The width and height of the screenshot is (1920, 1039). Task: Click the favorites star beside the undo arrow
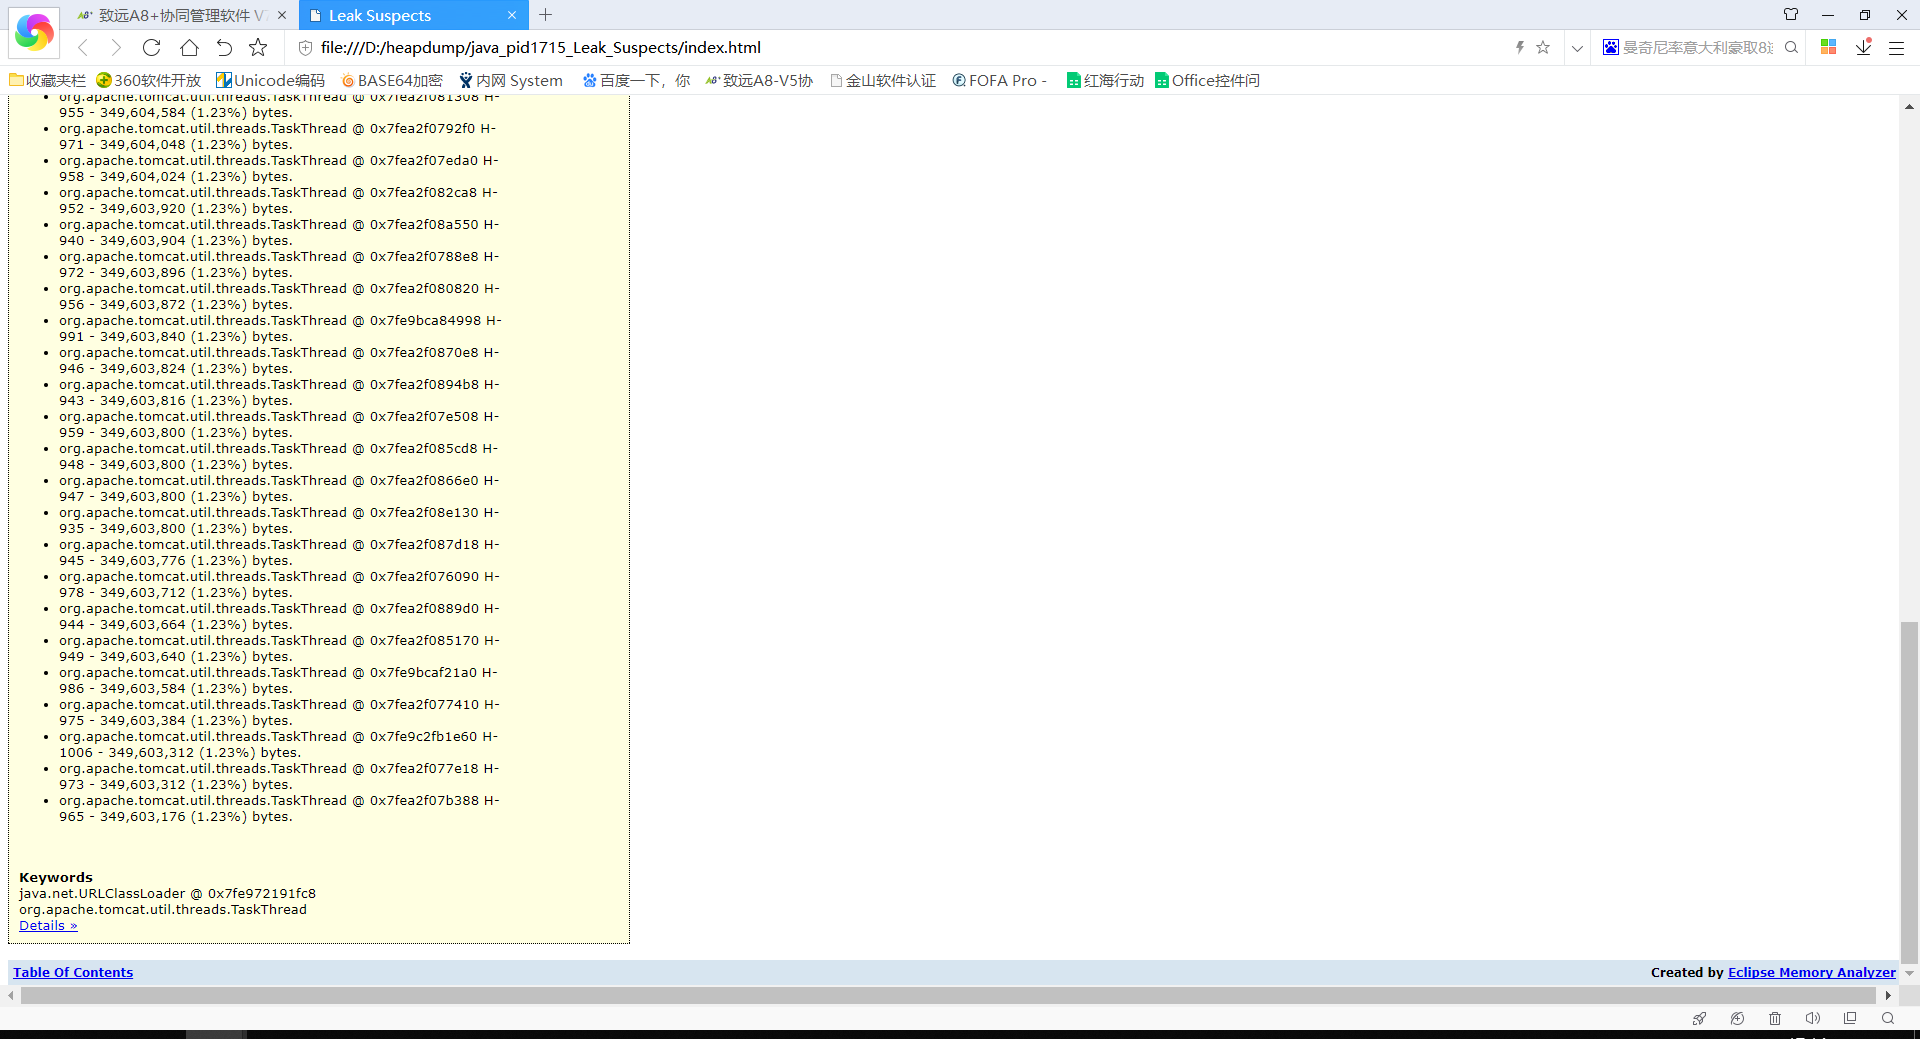(258, 47)
